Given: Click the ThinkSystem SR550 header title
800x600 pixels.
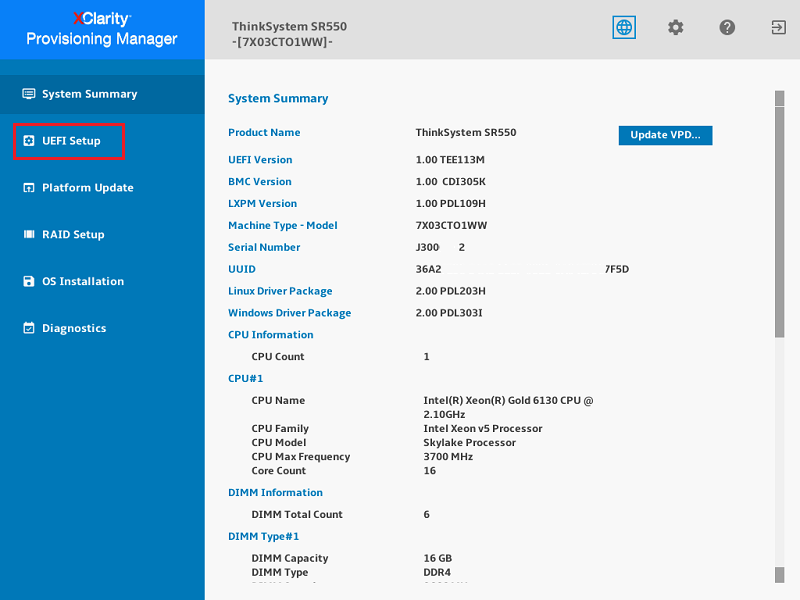Looking at the screenshot, I should (289, 27).
